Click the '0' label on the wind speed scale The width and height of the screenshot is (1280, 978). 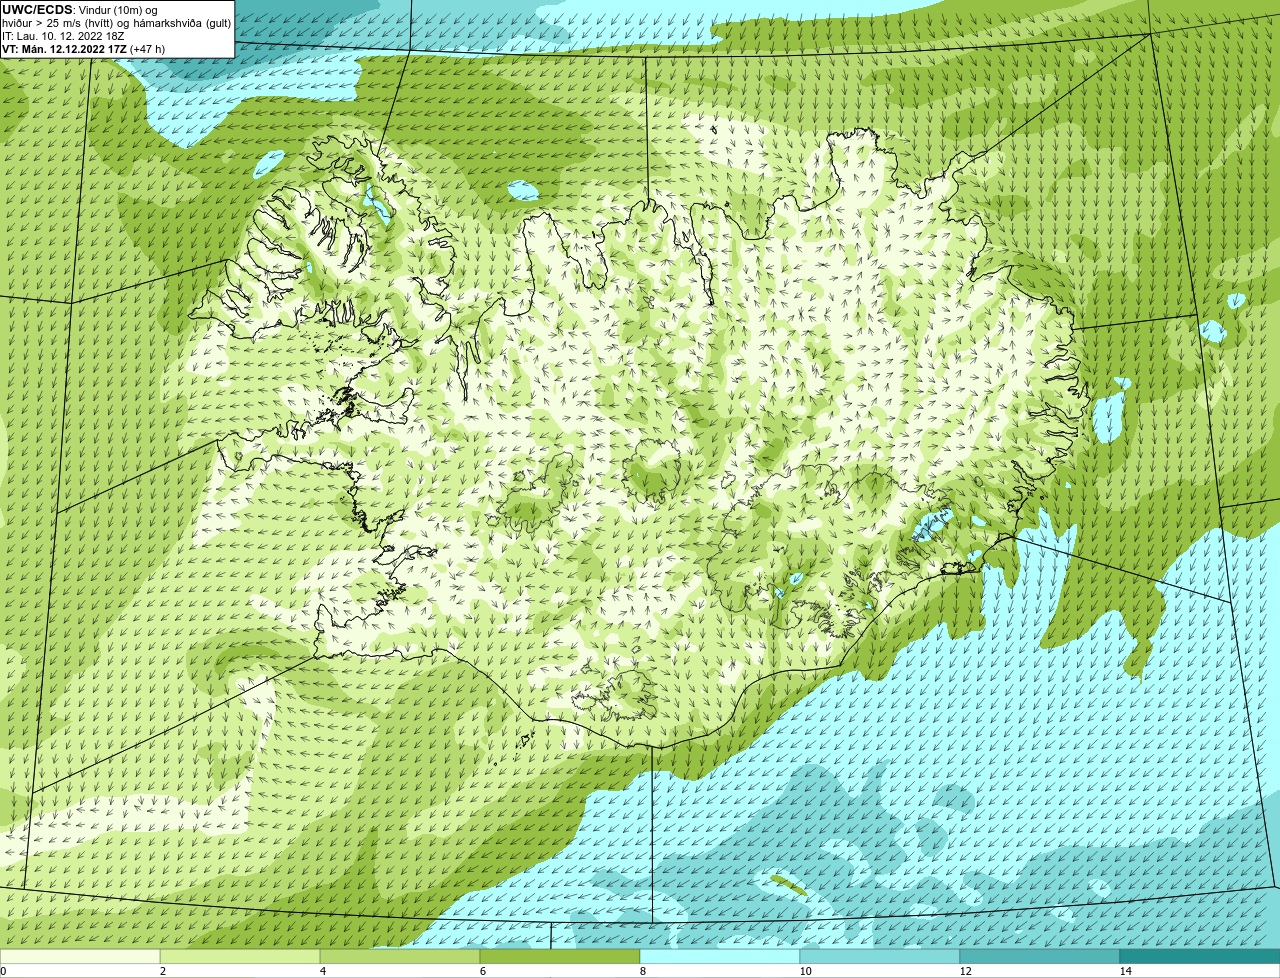click(x=3, y=971)
